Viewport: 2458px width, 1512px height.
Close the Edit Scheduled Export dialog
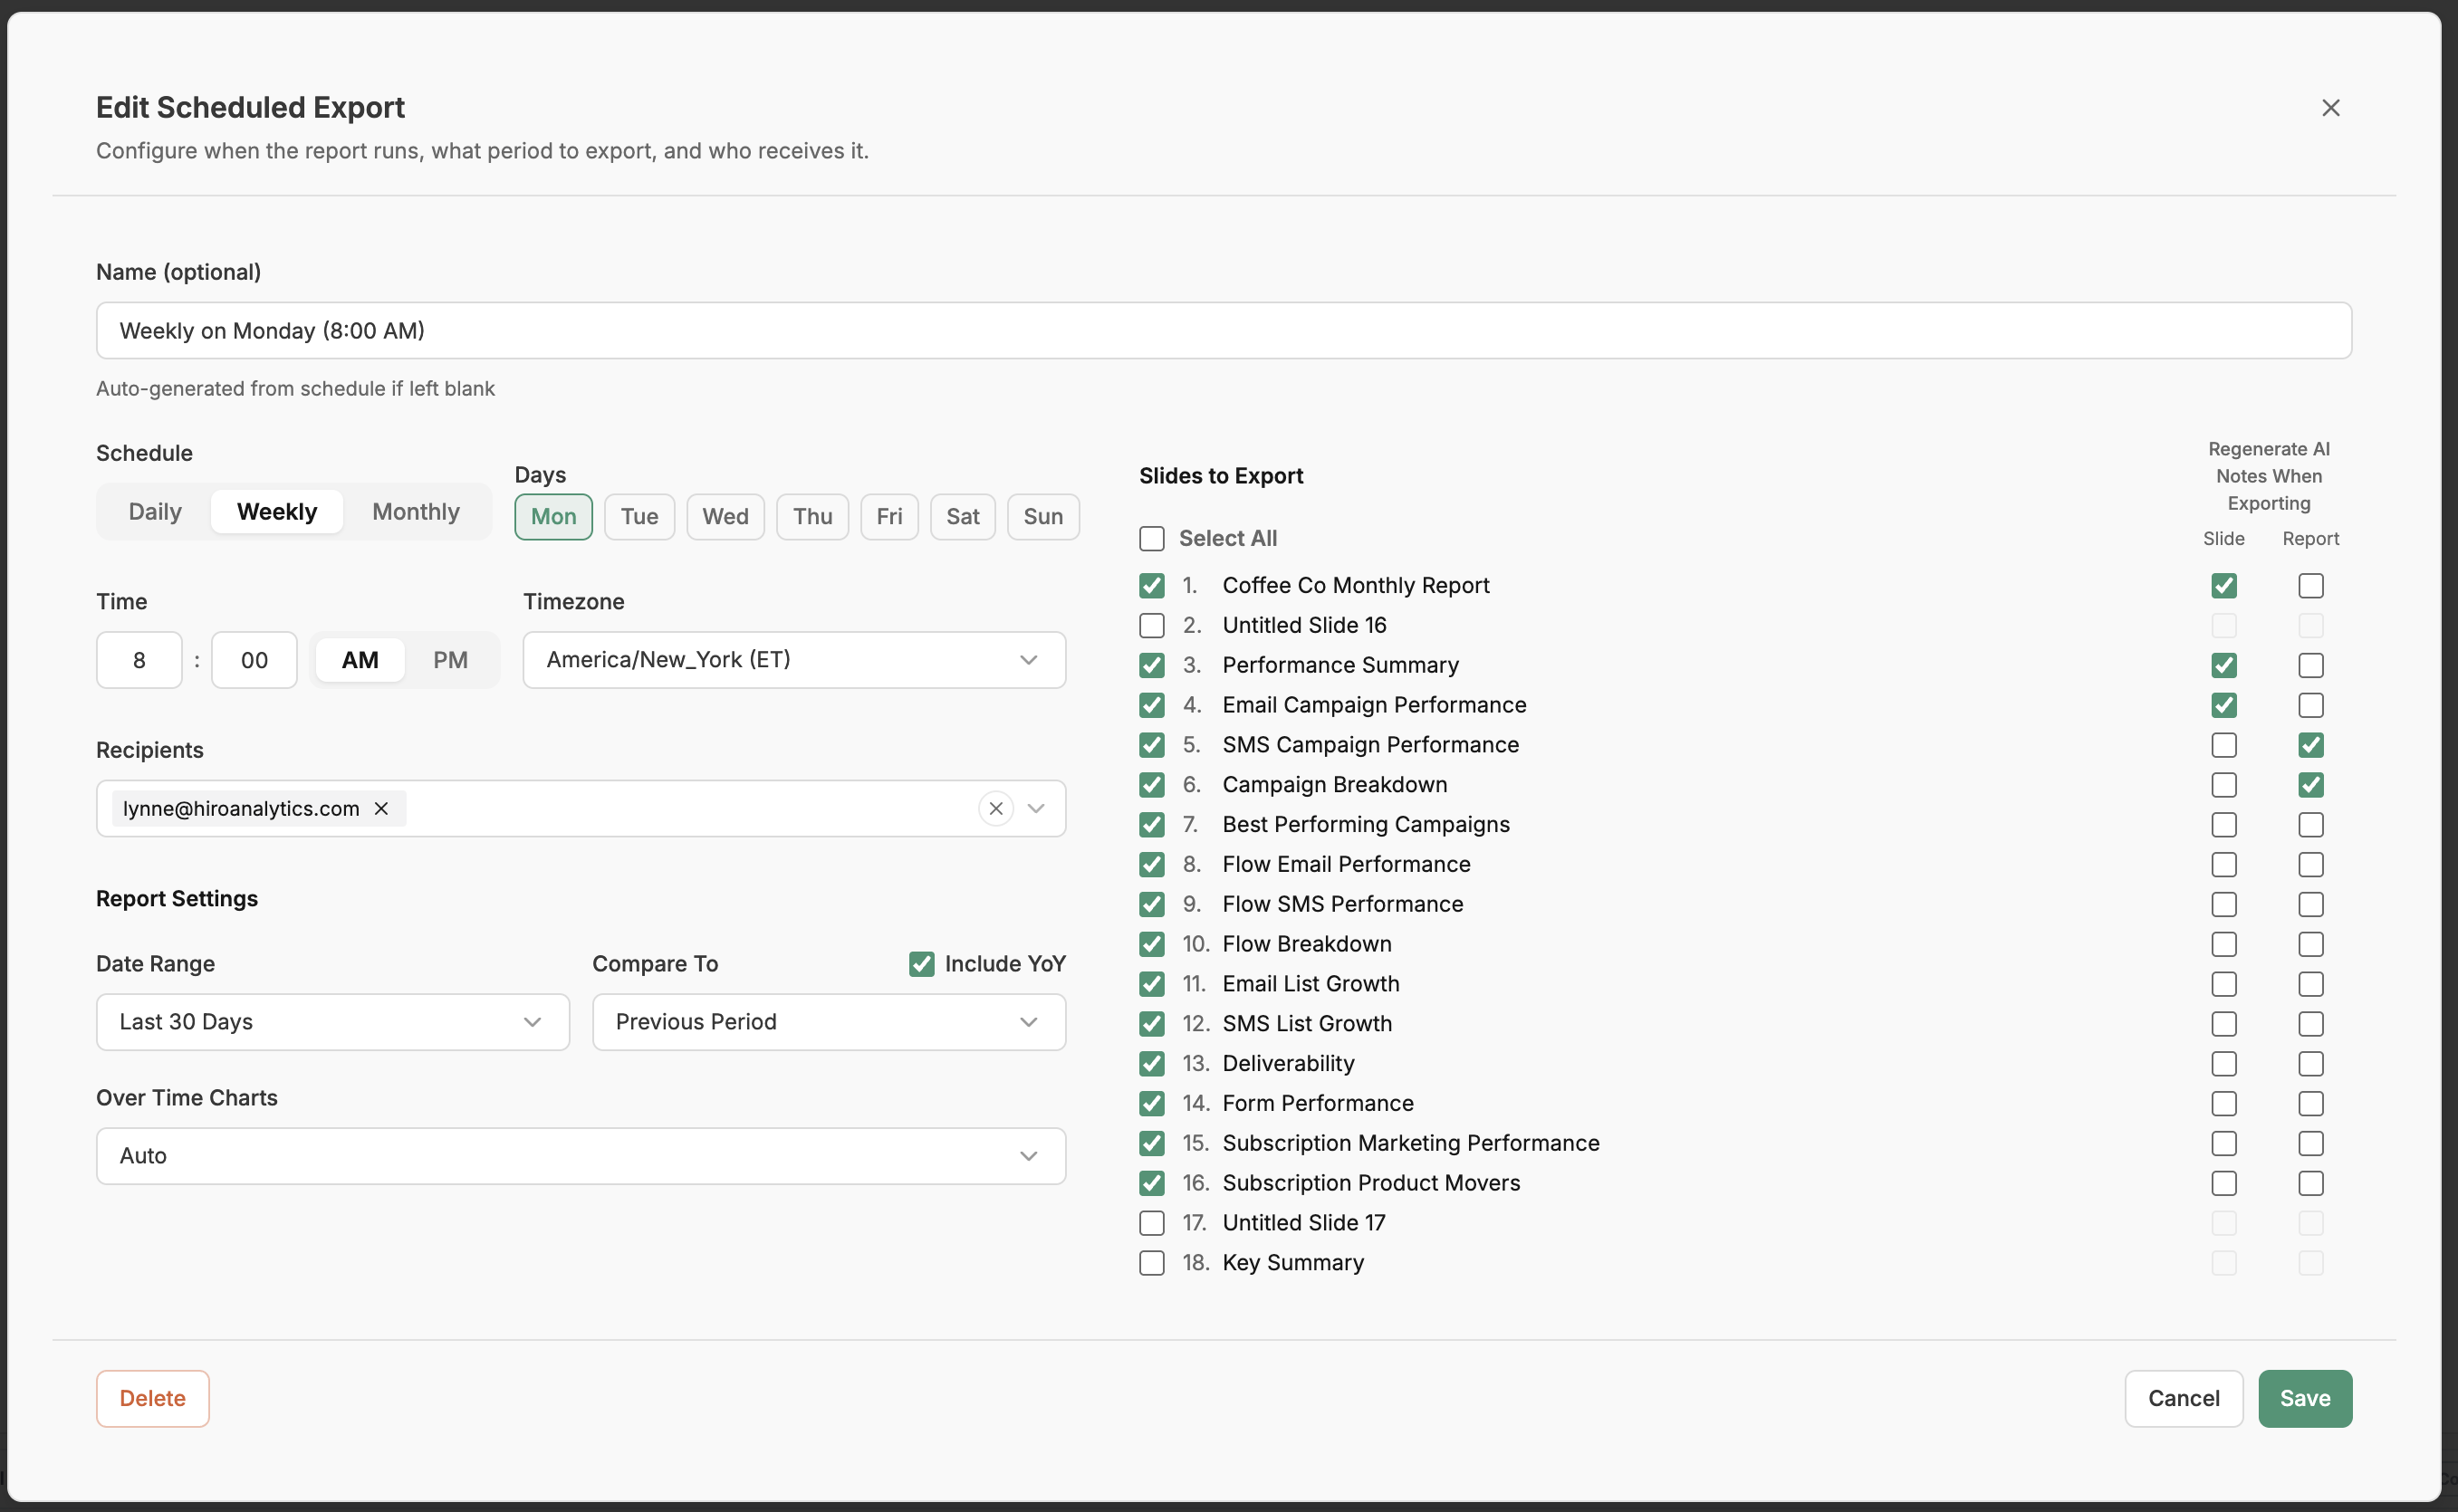point(2330,107)
